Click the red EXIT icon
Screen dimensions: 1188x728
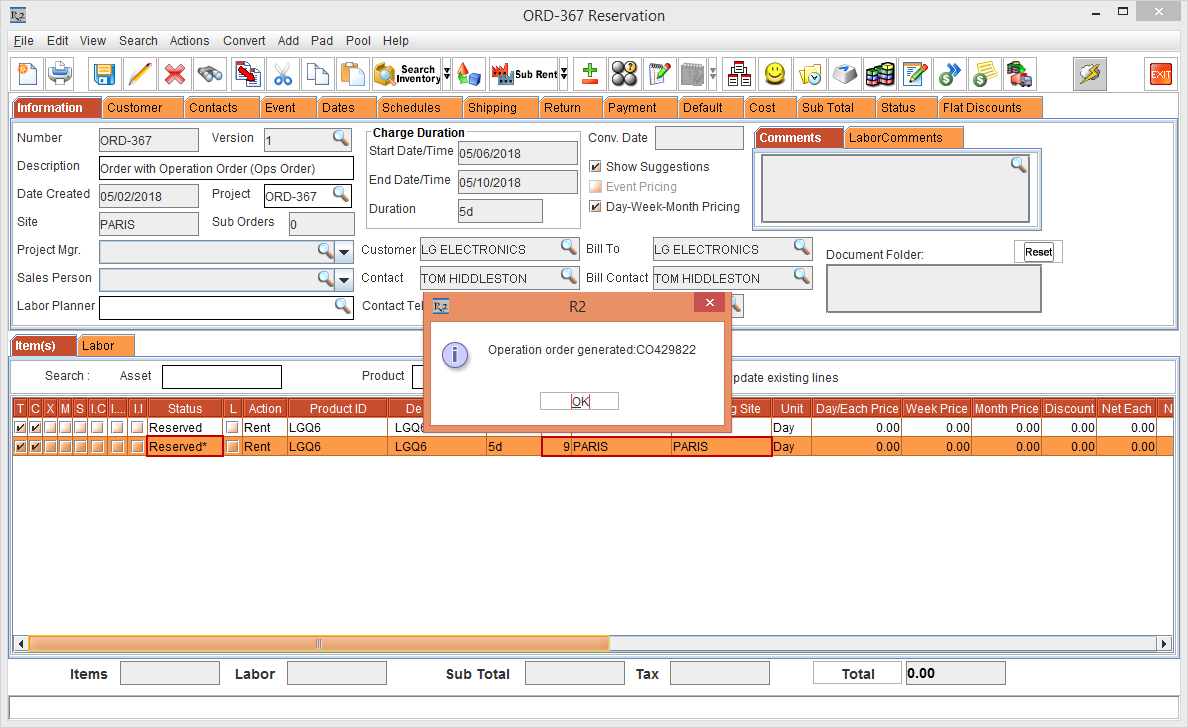[x=1160, y=74]
